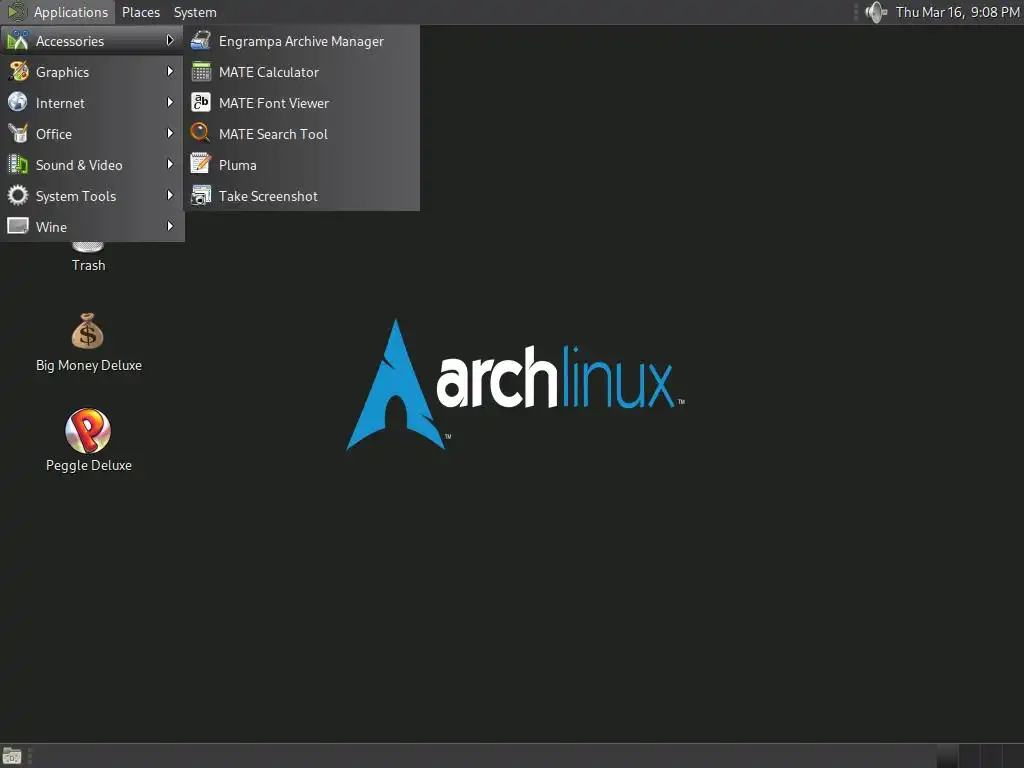
Task: Select the Accessories category
Action: pos(92,40)
